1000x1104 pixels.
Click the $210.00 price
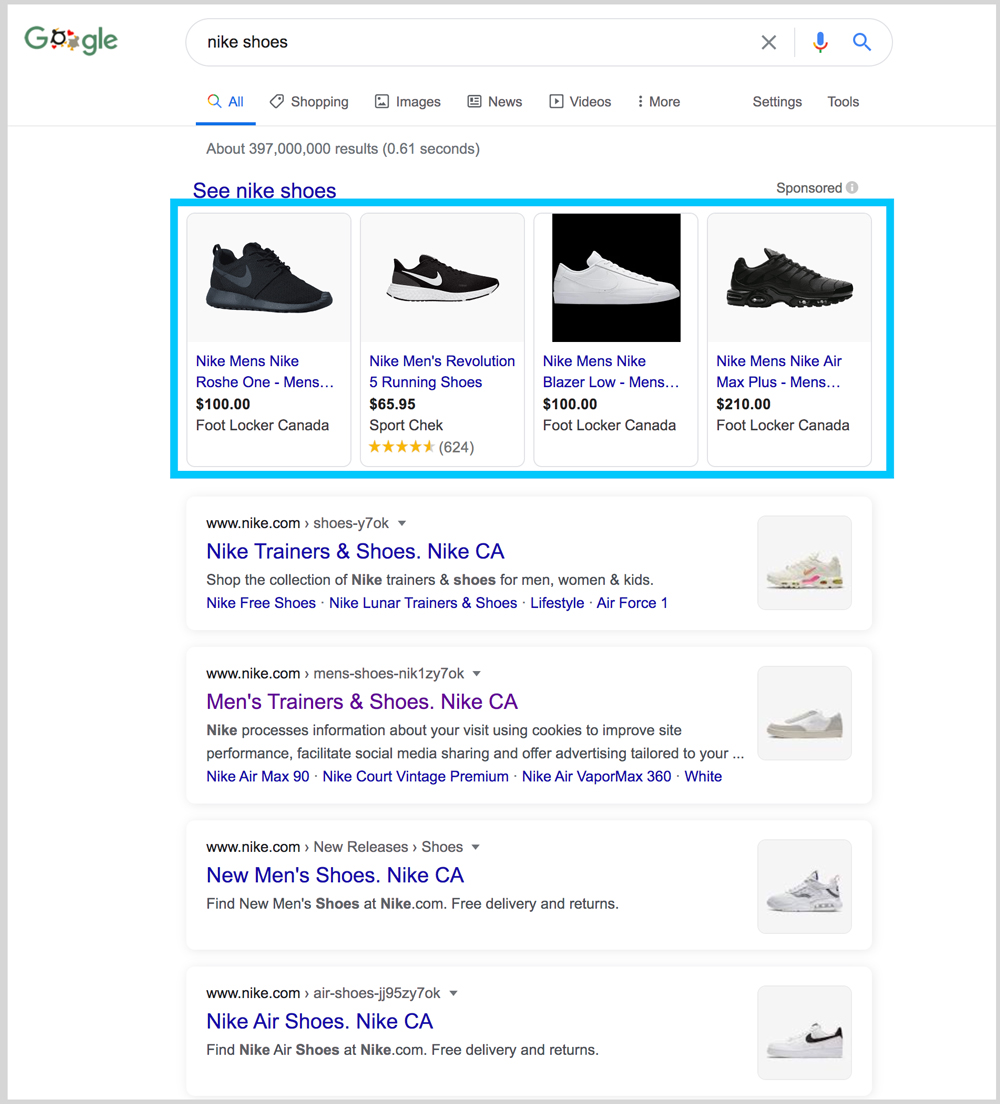pyautogui.click(x=743, y=404)
